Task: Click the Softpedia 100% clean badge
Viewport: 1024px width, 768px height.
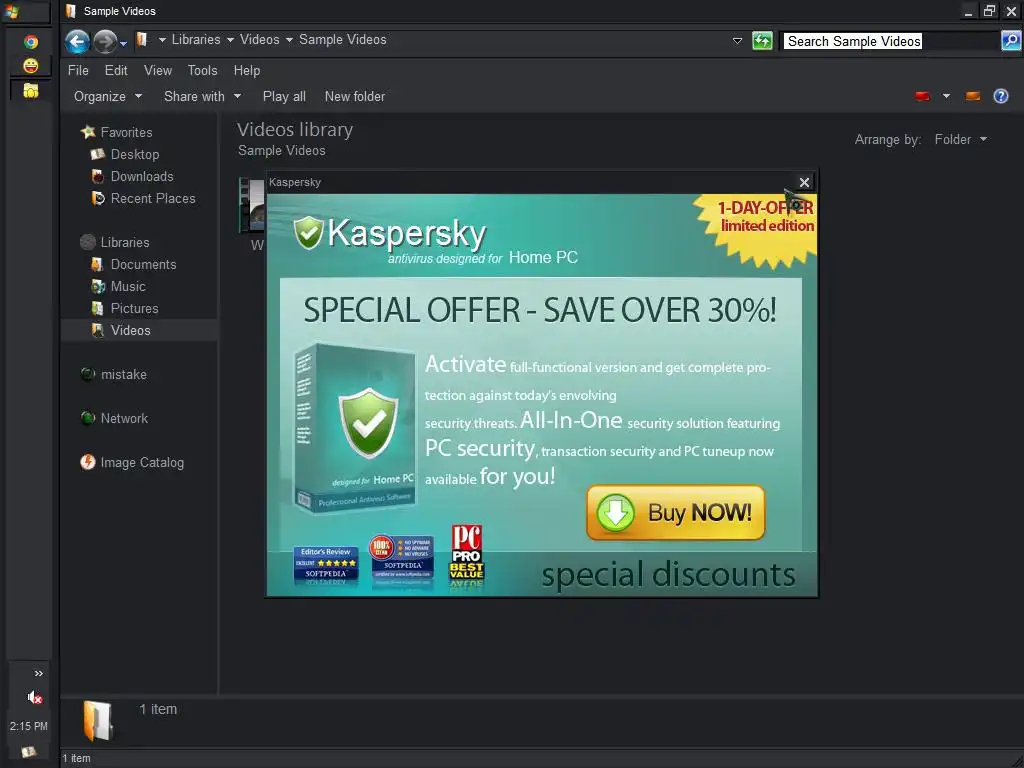Action: click(x=402, y=558)
